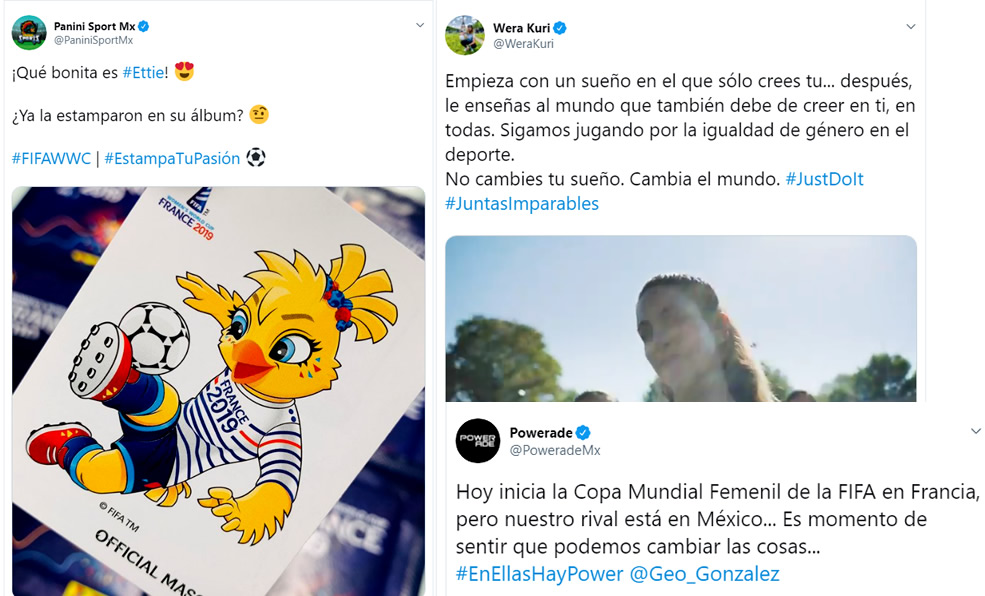Click the @PoweradeMx handle
The image size is (985, 596).
pos(555,450)
